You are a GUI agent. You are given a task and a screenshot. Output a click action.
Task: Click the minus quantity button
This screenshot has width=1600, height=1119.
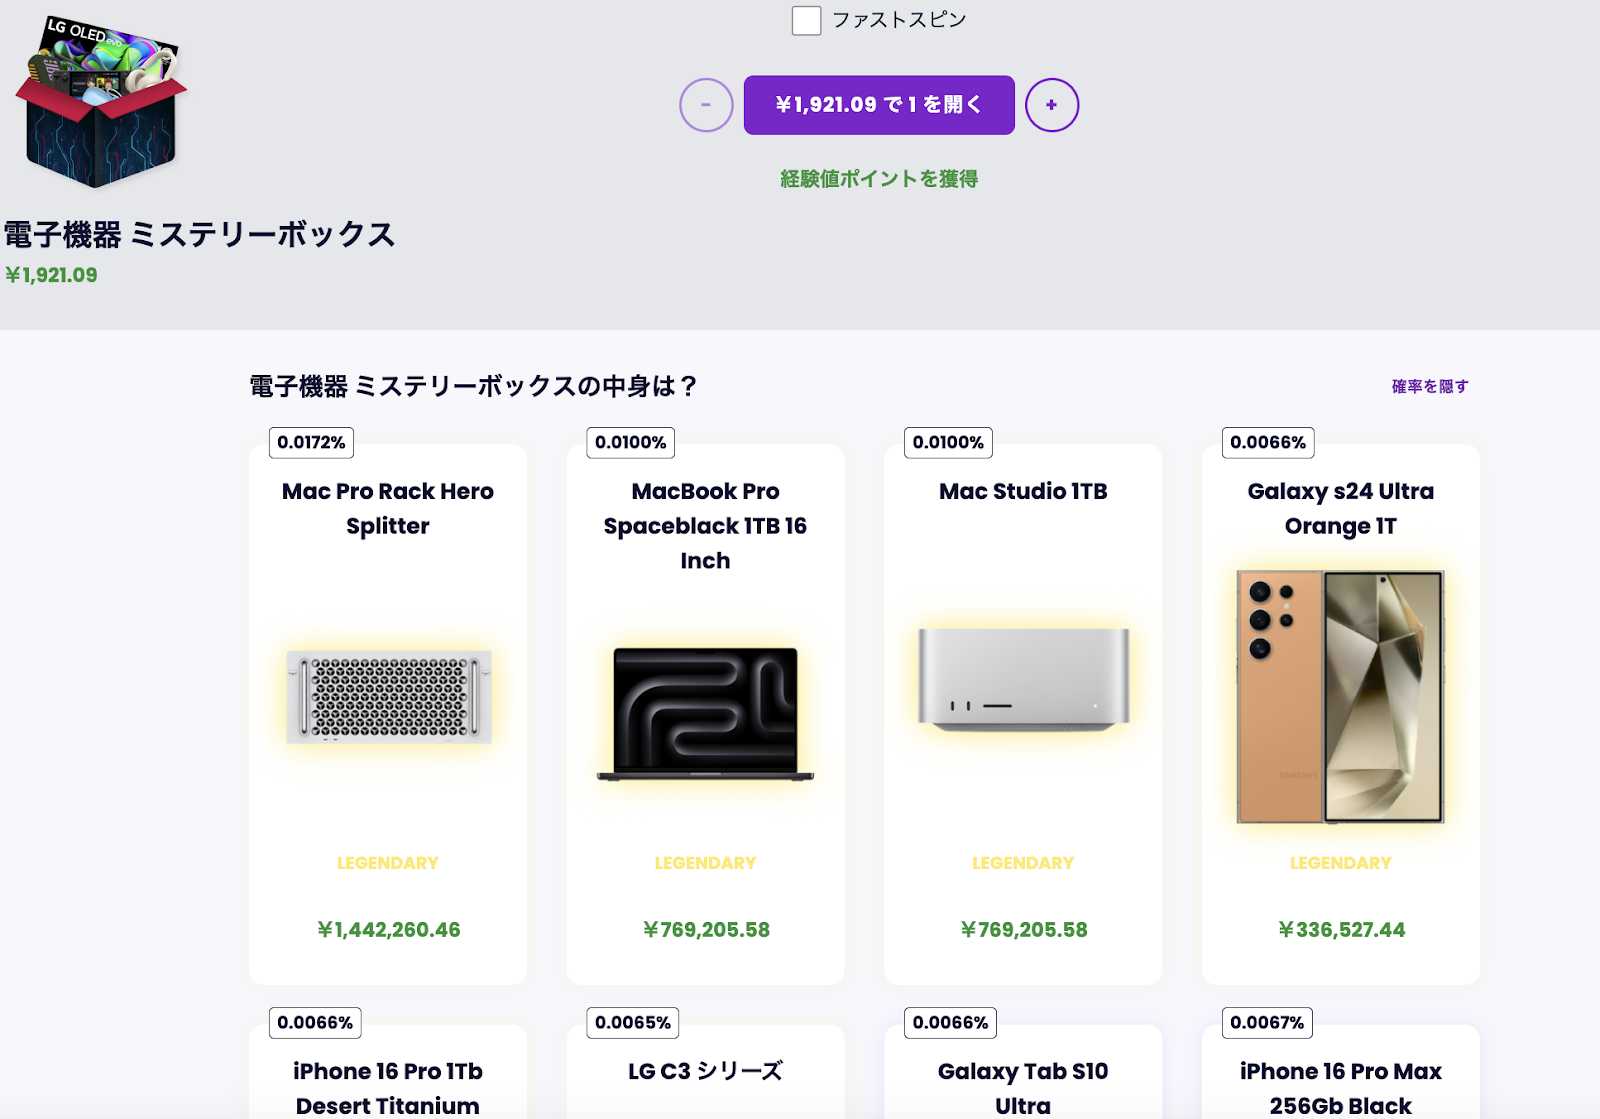point(706,105)
